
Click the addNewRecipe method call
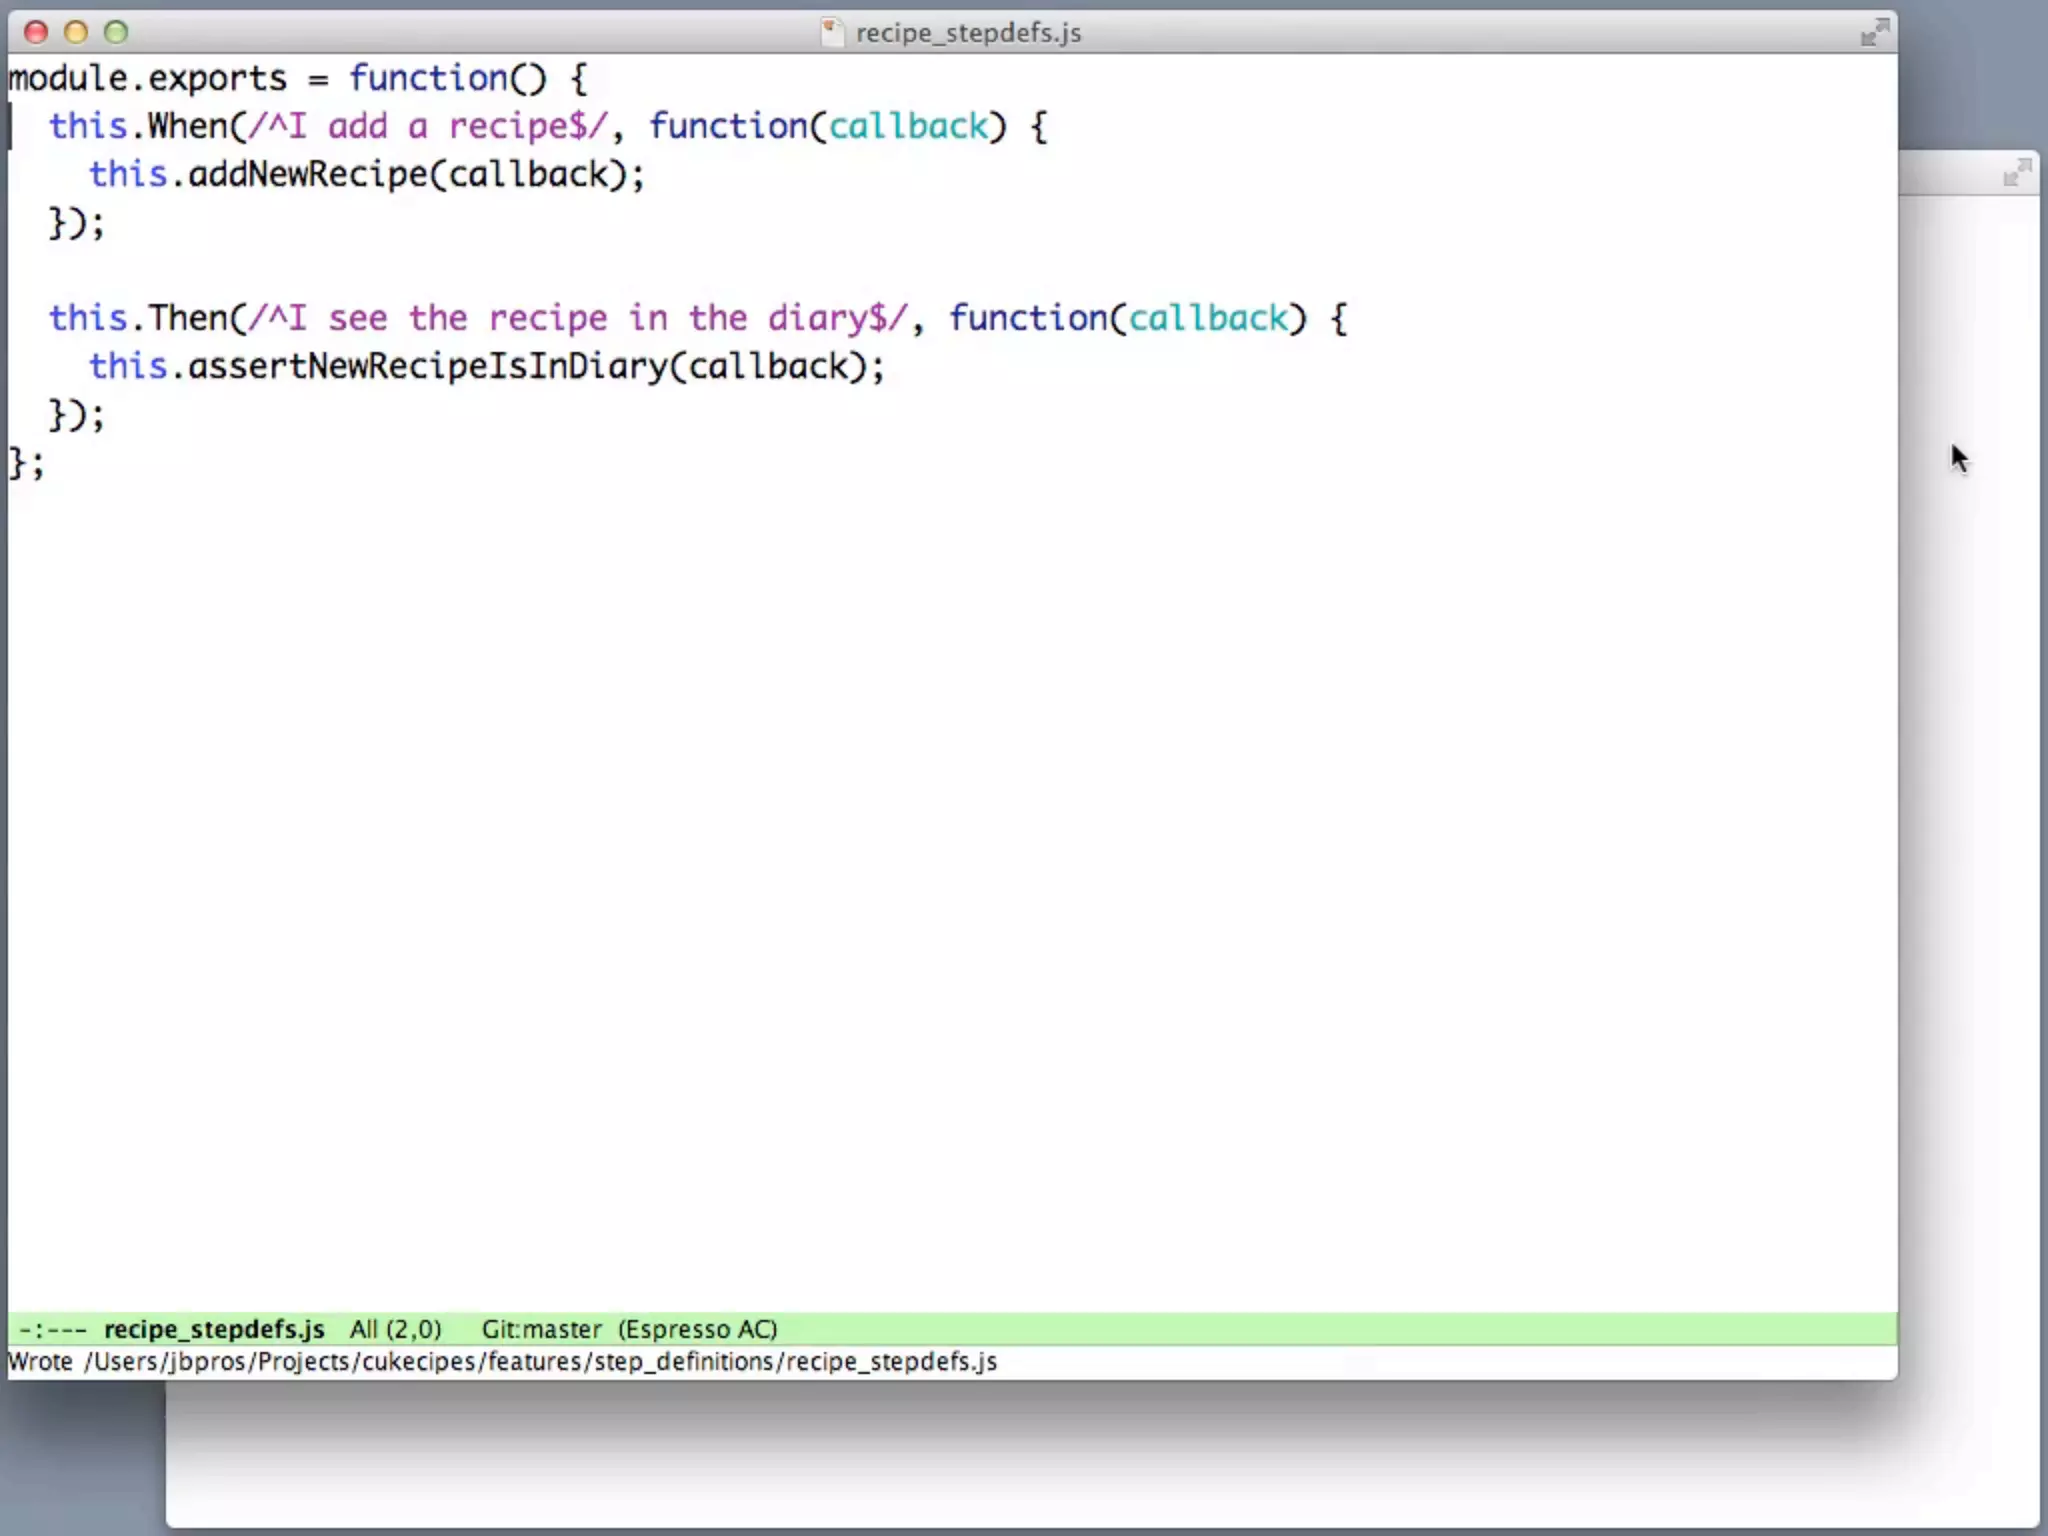point(307,174)
